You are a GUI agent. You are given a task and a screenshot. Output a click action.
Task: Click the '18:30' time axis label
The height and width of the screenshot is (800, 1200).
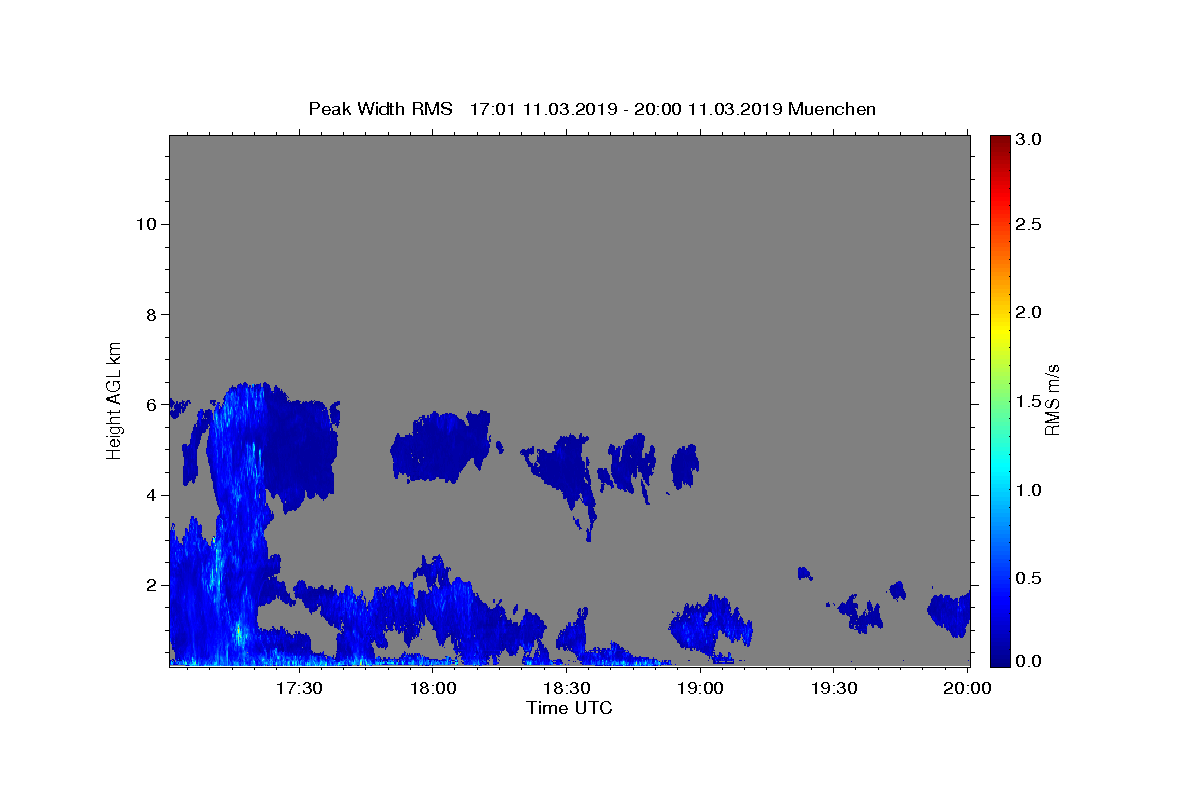point(566,689)
